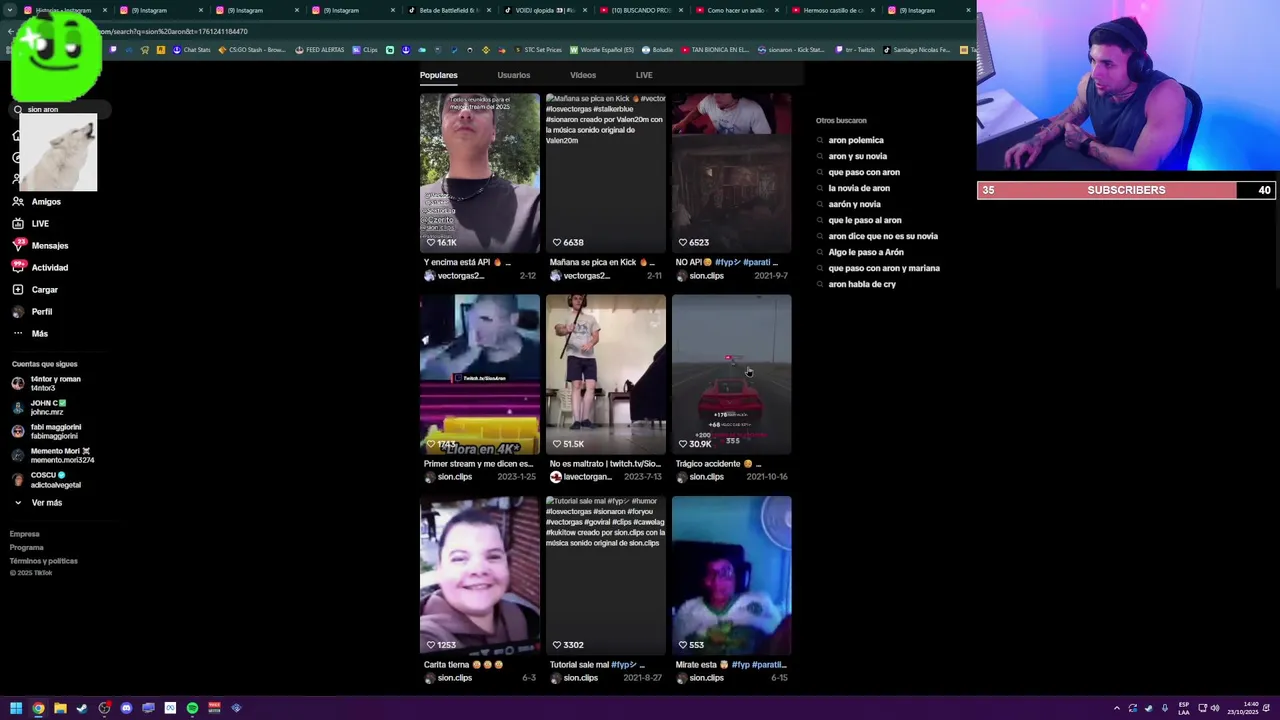Search suggestion 'que paso con aron'

(x=864, y=172)
